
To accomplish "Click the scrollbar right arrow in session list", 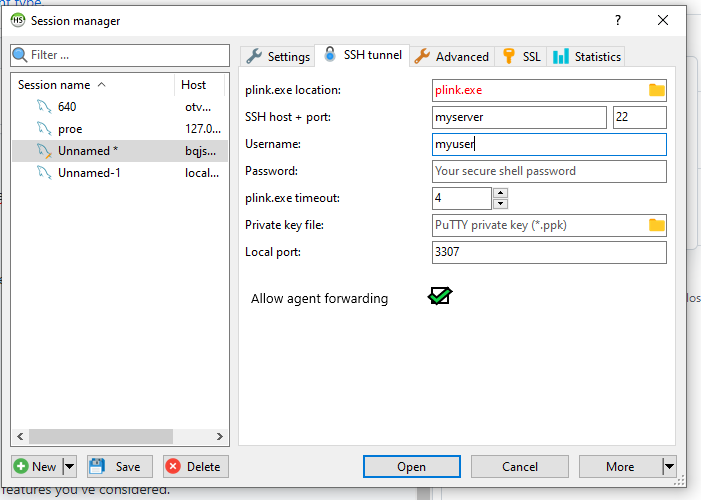I will click(220, 436).
